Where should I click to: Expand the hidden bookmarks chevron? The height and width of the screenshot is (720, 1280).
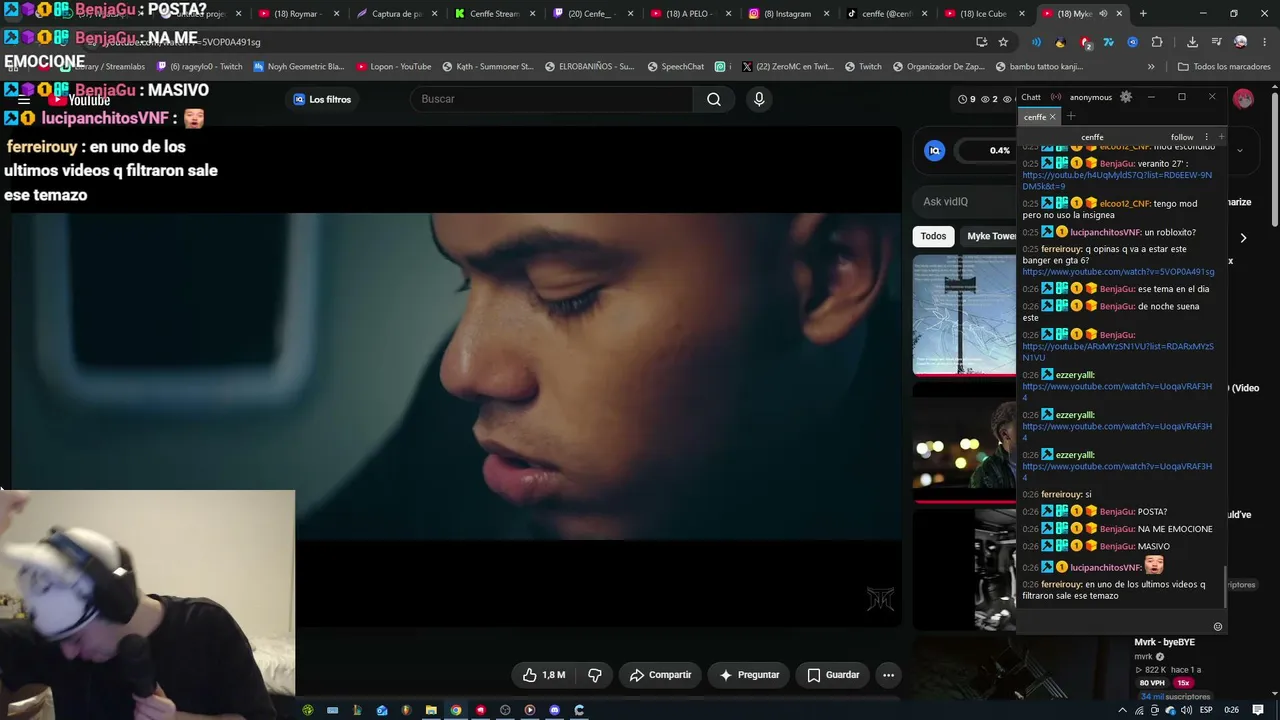[x=1151, y=67]
